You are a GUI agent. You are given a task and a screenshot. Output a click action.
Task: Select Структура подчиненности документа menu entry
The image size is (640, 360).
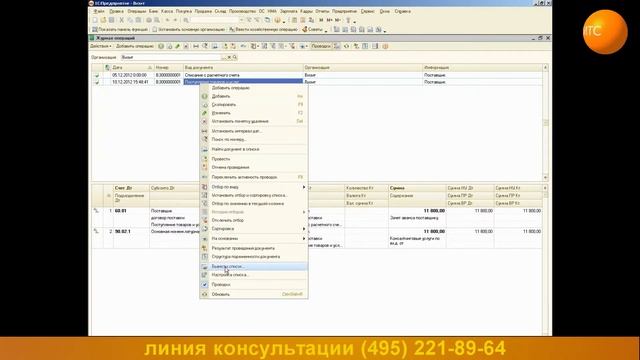click(x=253, y=257)
